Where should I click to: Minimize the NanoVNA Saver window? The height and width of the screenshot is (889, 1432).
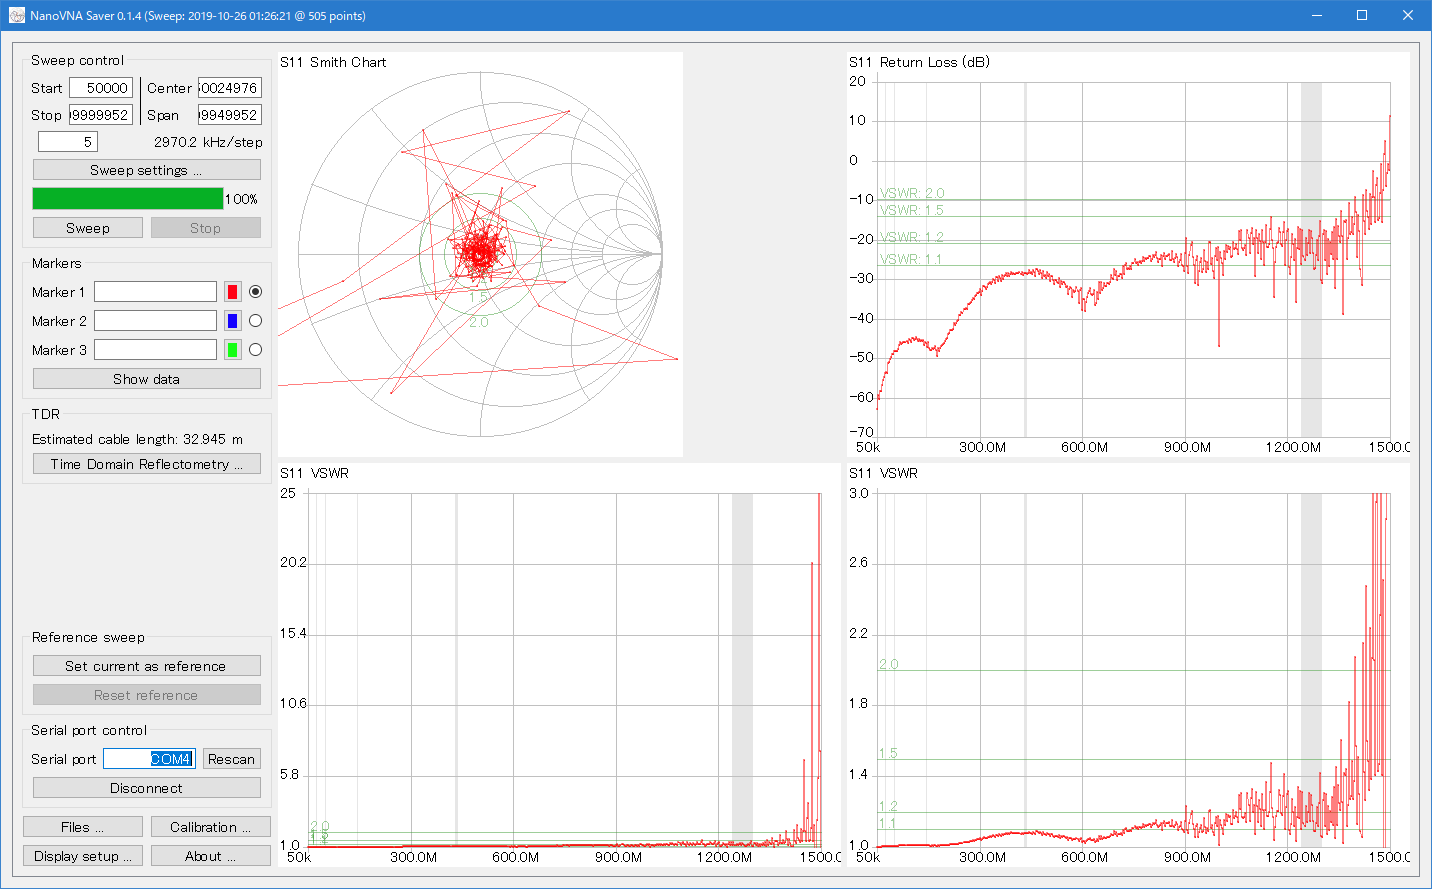point(1316,15)
